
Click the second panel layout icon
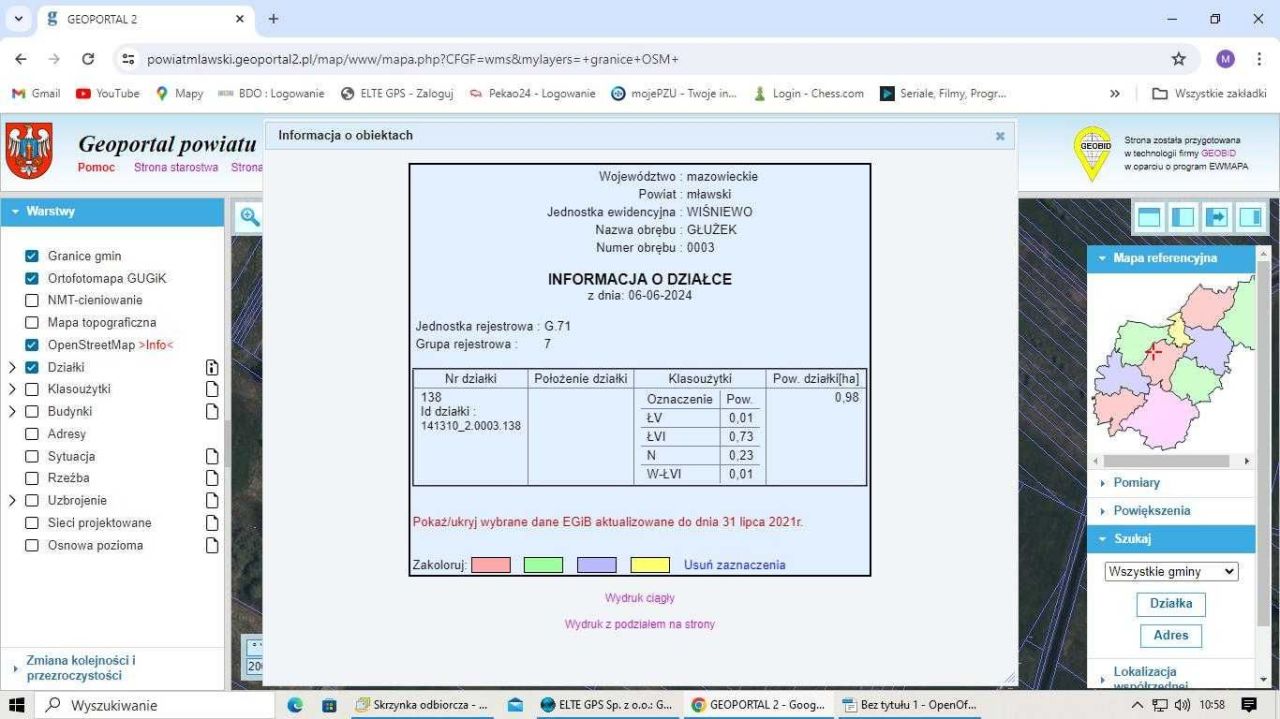[x=1183, y=217]
